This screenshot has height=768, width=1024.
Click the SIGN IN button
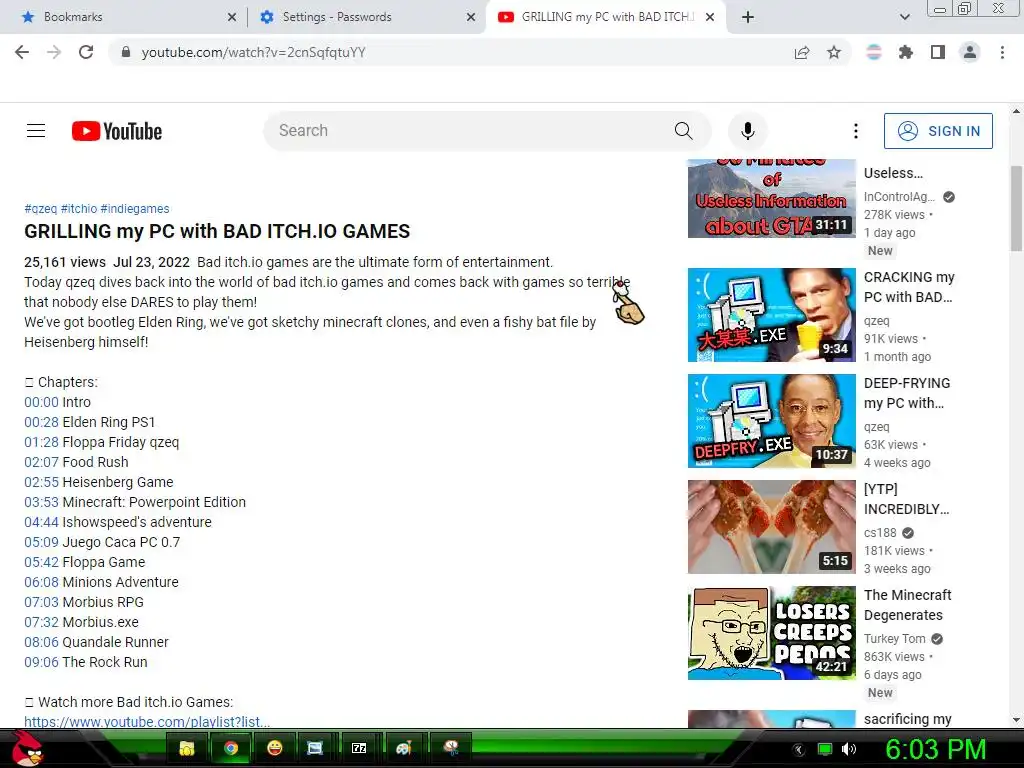(938, 131)
